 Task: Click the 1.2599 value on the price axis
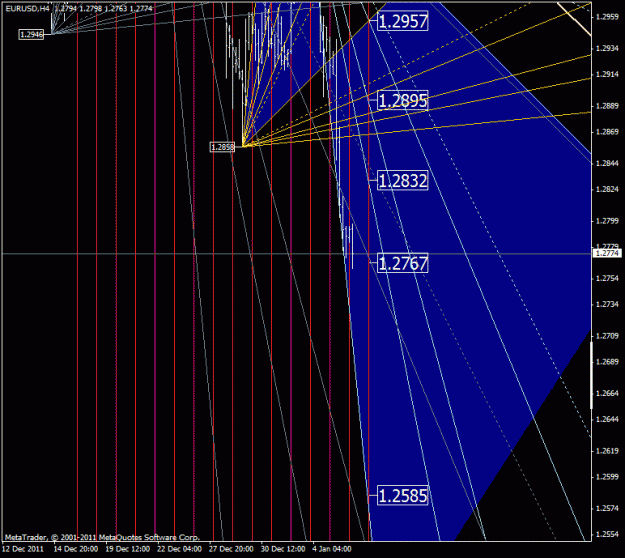(607, 477)
